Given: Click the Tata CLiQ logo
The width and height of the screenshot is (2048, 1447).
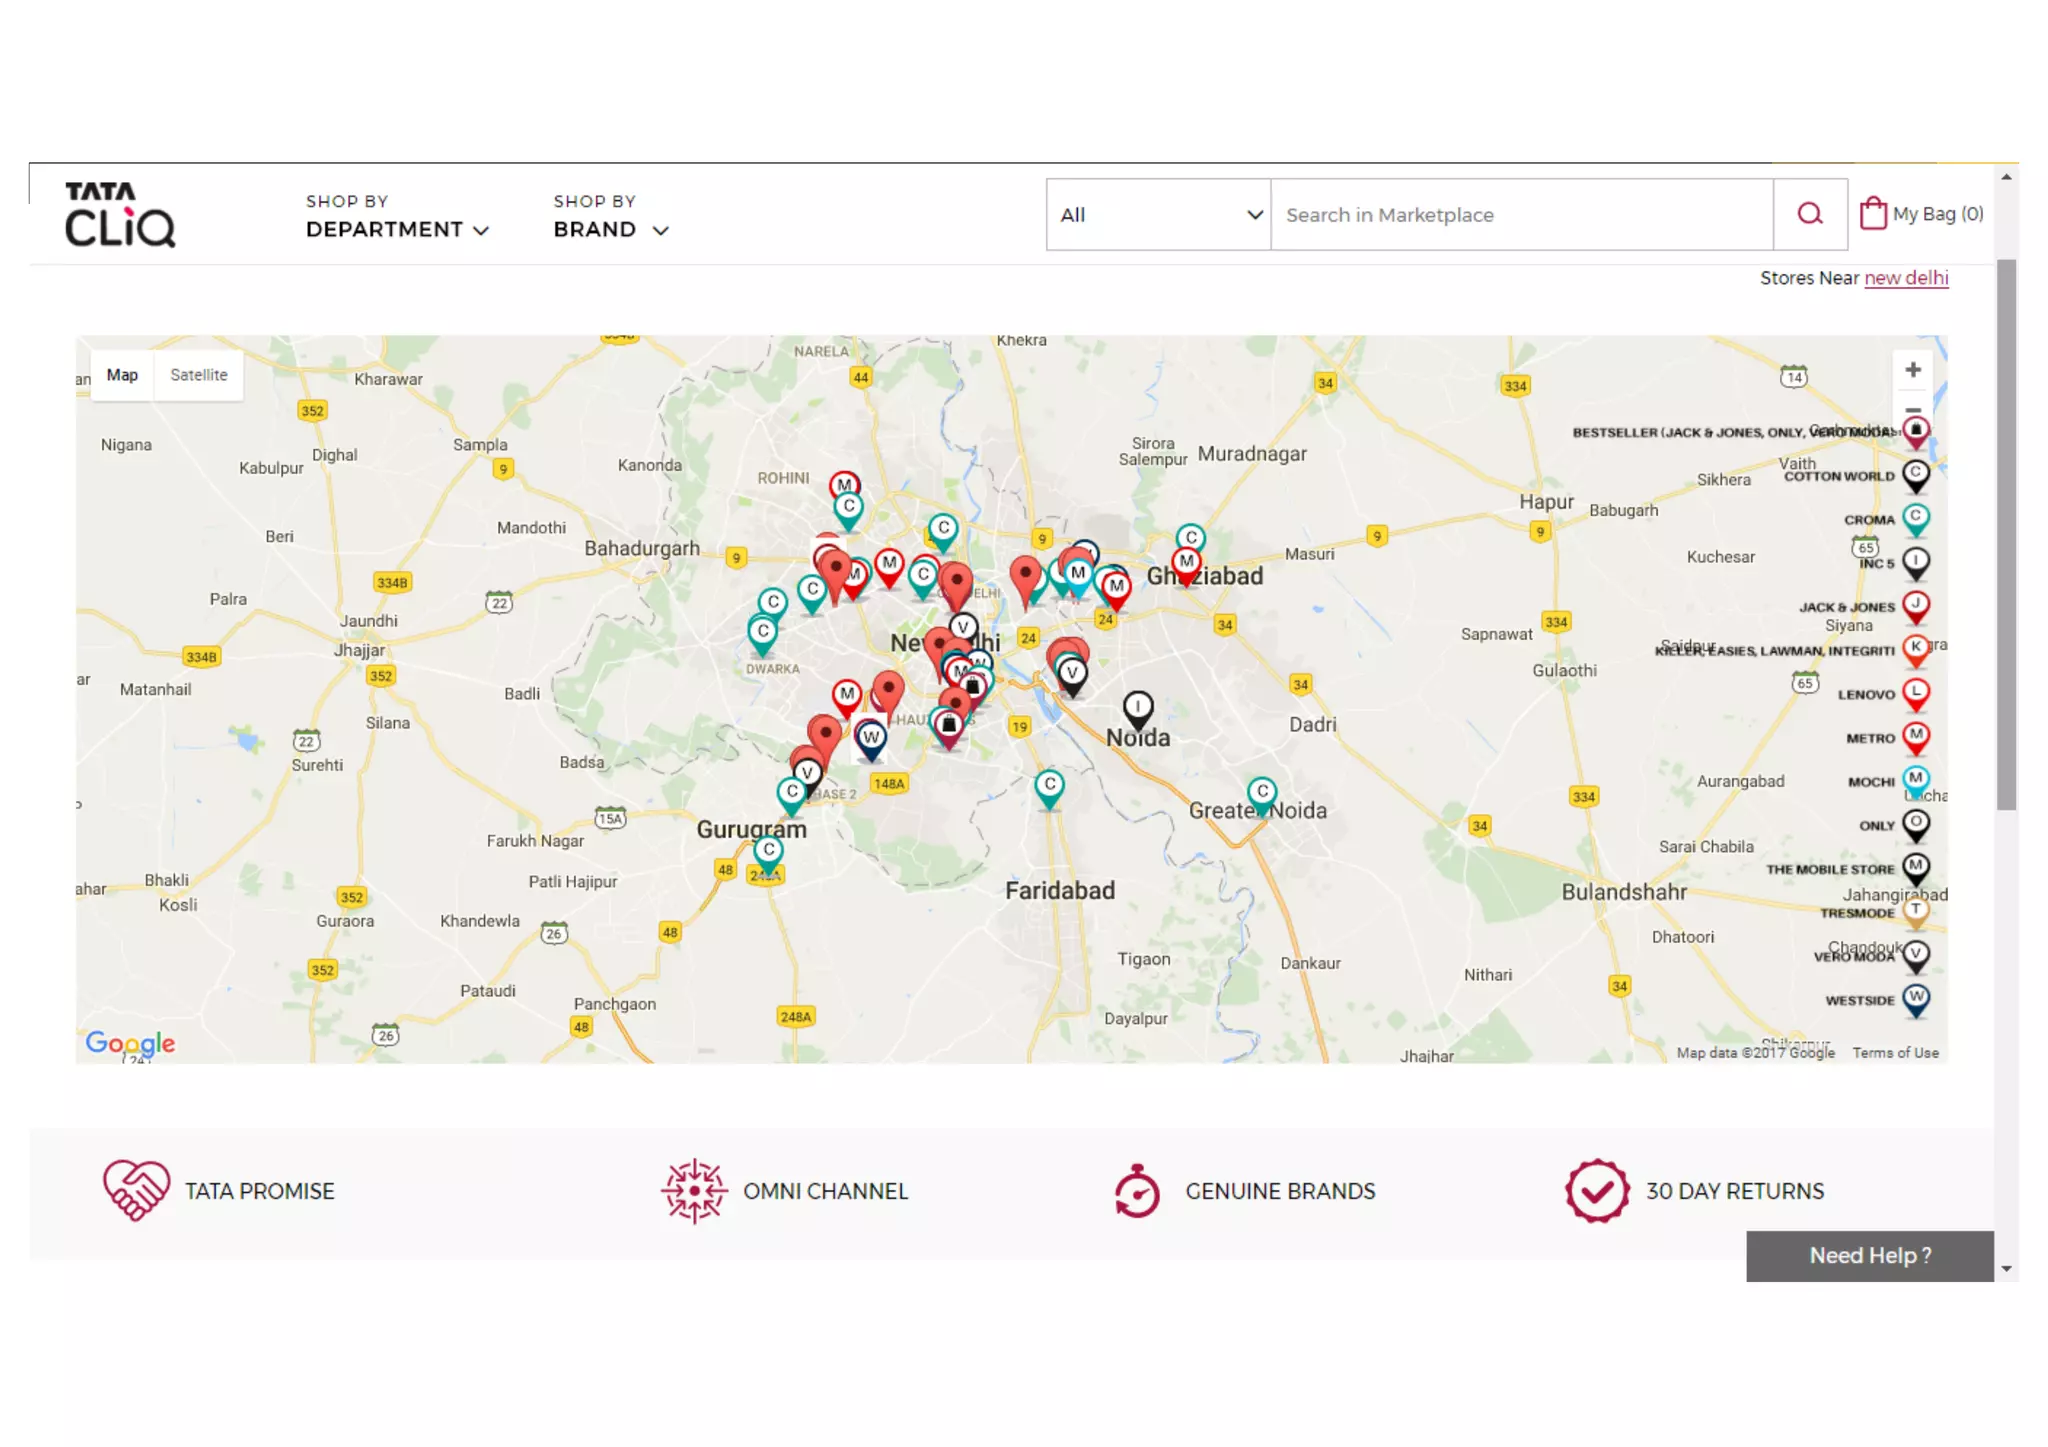Looking at the screenshot, I should [x=120, y=214].
